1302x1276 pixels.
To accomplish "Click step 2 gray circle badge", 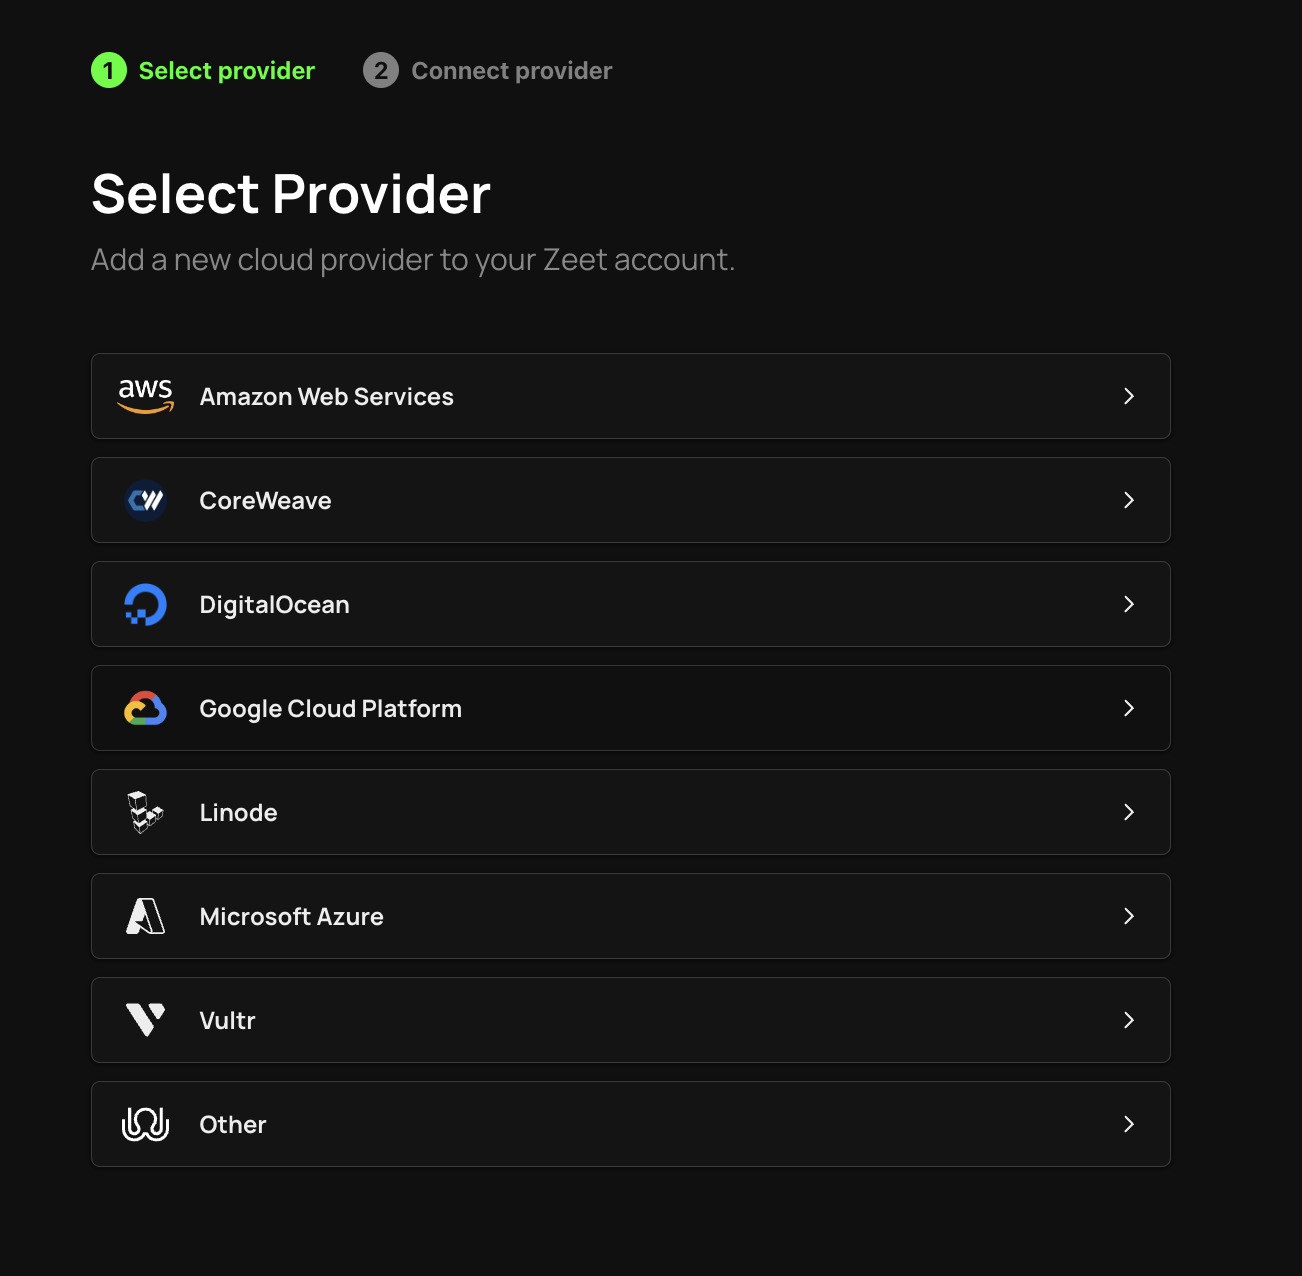I will (381, 70).
